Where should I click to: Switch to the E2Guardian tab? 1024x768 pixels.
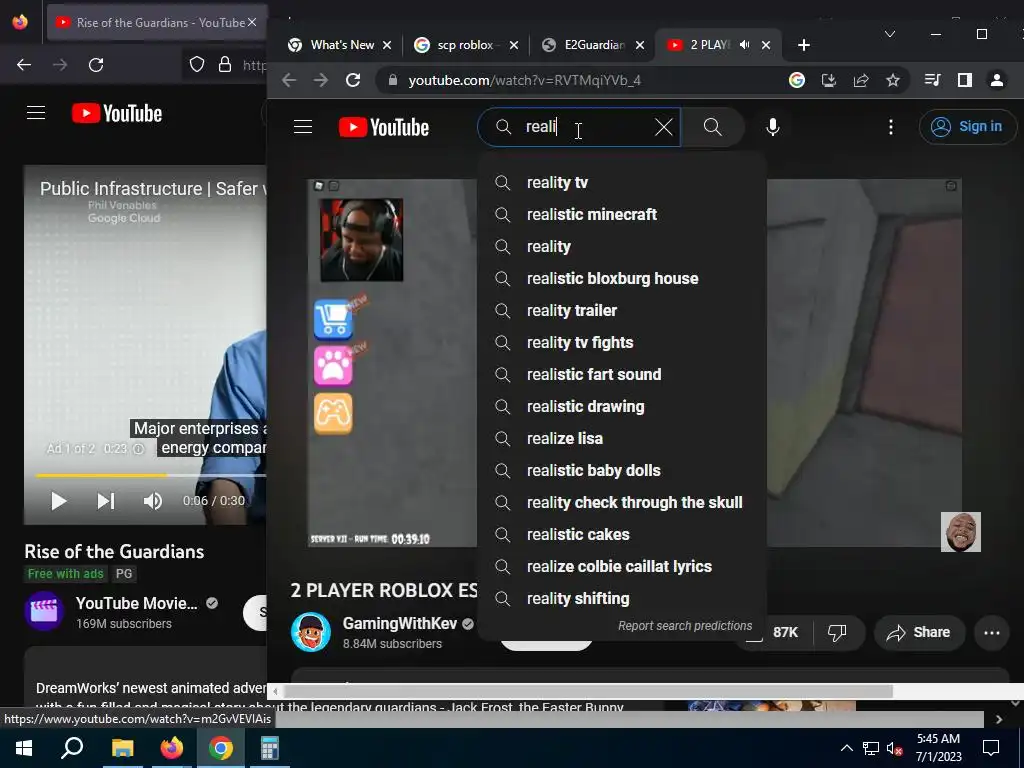[x=593, y=45]
